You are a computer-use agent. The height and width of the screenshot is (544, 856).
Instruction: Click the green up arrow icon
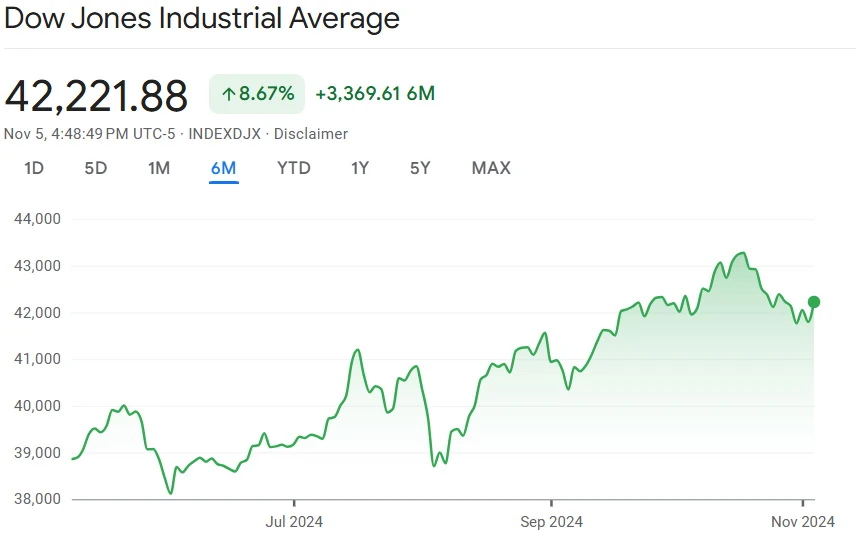pyautogui.click(x=228, y=95)
